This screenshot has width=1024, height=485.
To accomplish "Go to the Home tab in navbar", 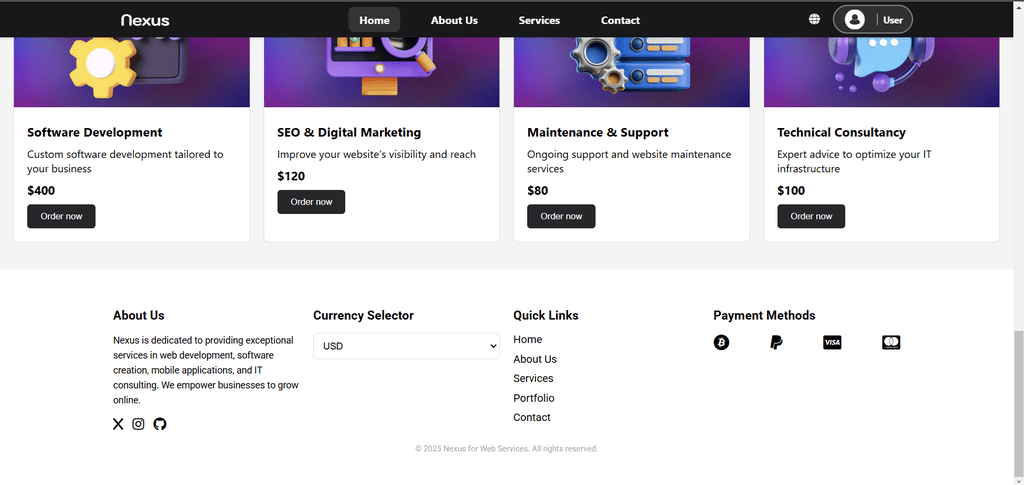I will [x=374, y=20].
